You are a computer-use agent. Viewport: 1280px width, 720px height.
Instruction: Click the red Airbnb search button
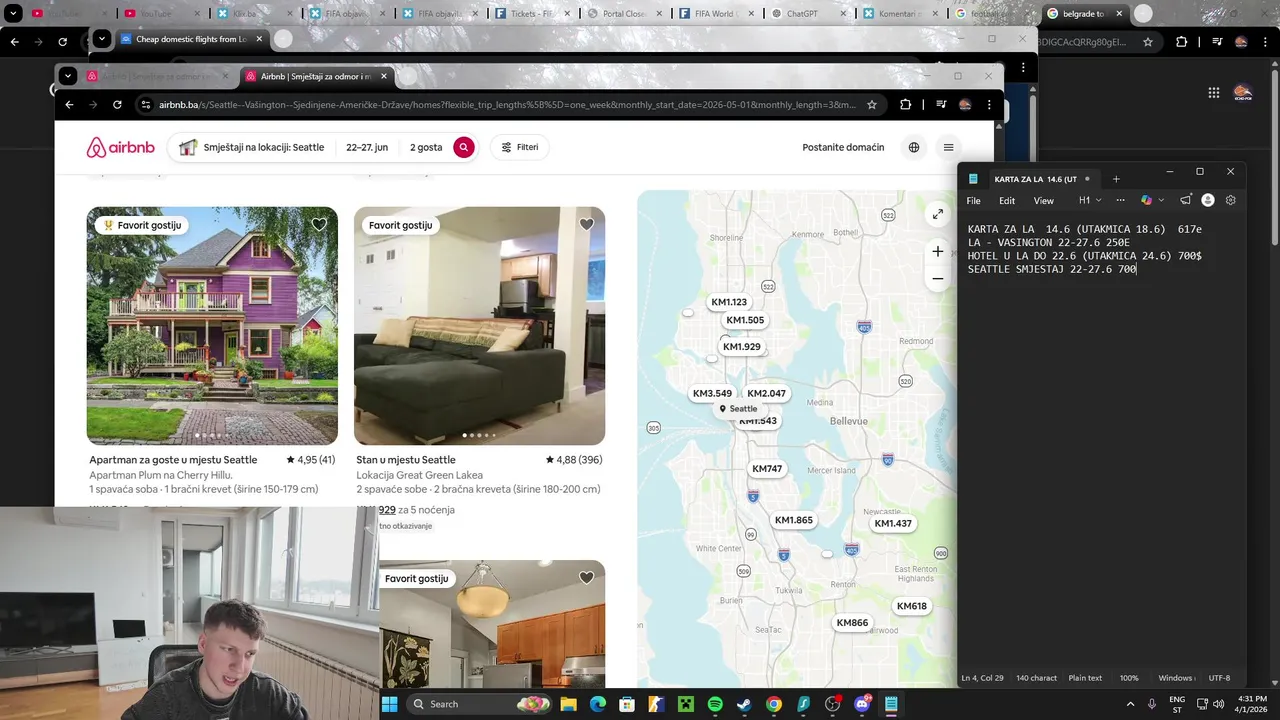point(464,147)
